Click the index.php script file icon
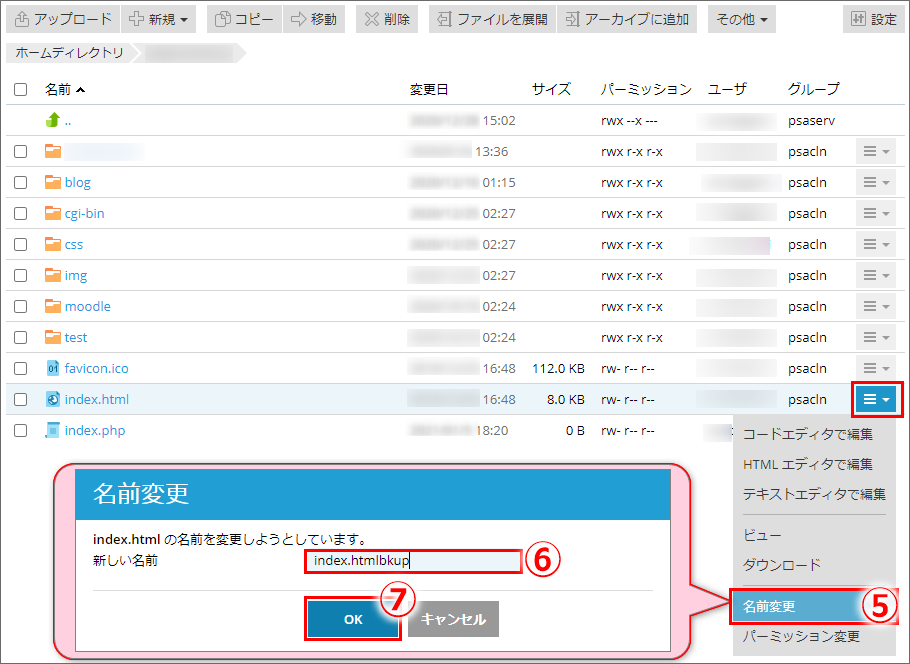Screen dimensions: 910x664 tap(53, 430)
